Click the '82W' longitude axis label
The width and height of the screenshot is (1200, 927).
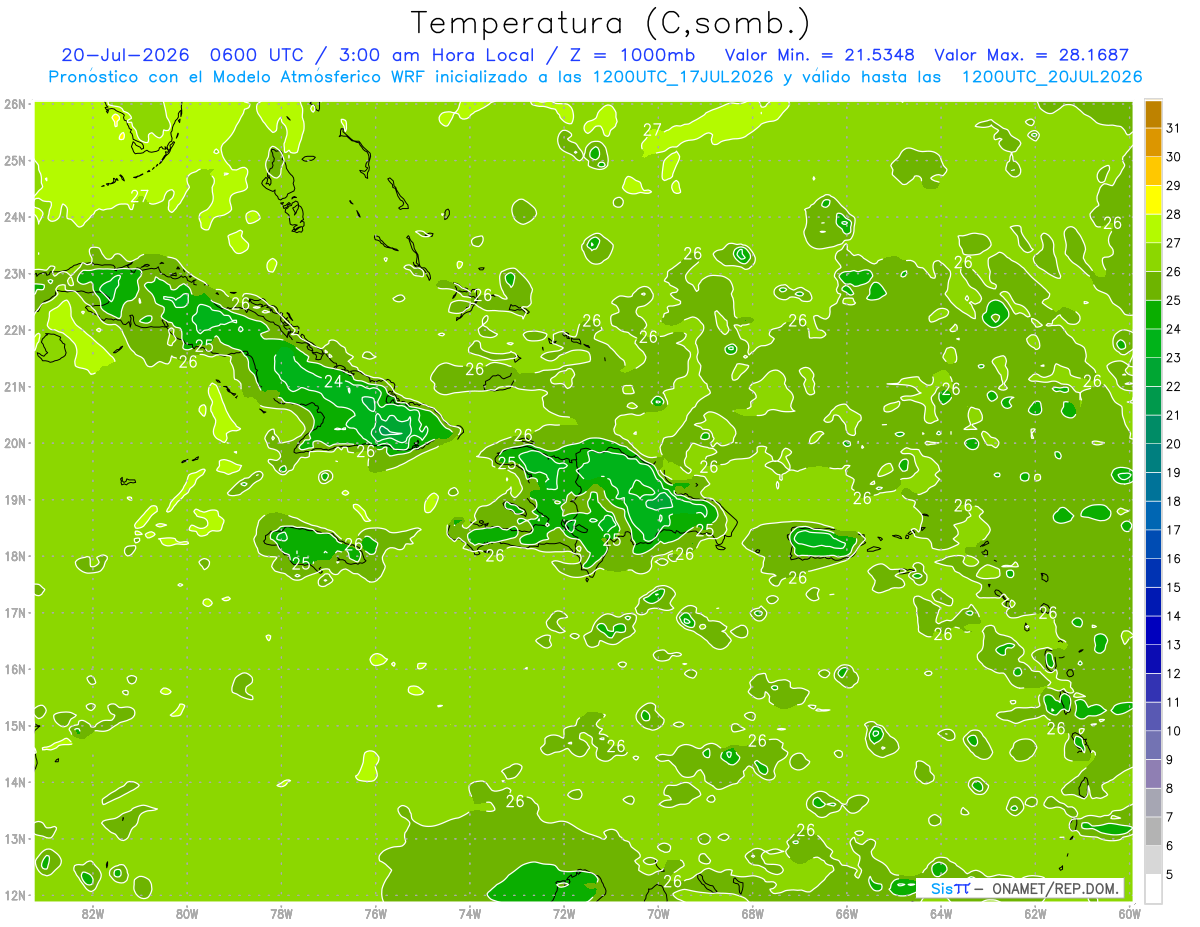coord(93,913)
